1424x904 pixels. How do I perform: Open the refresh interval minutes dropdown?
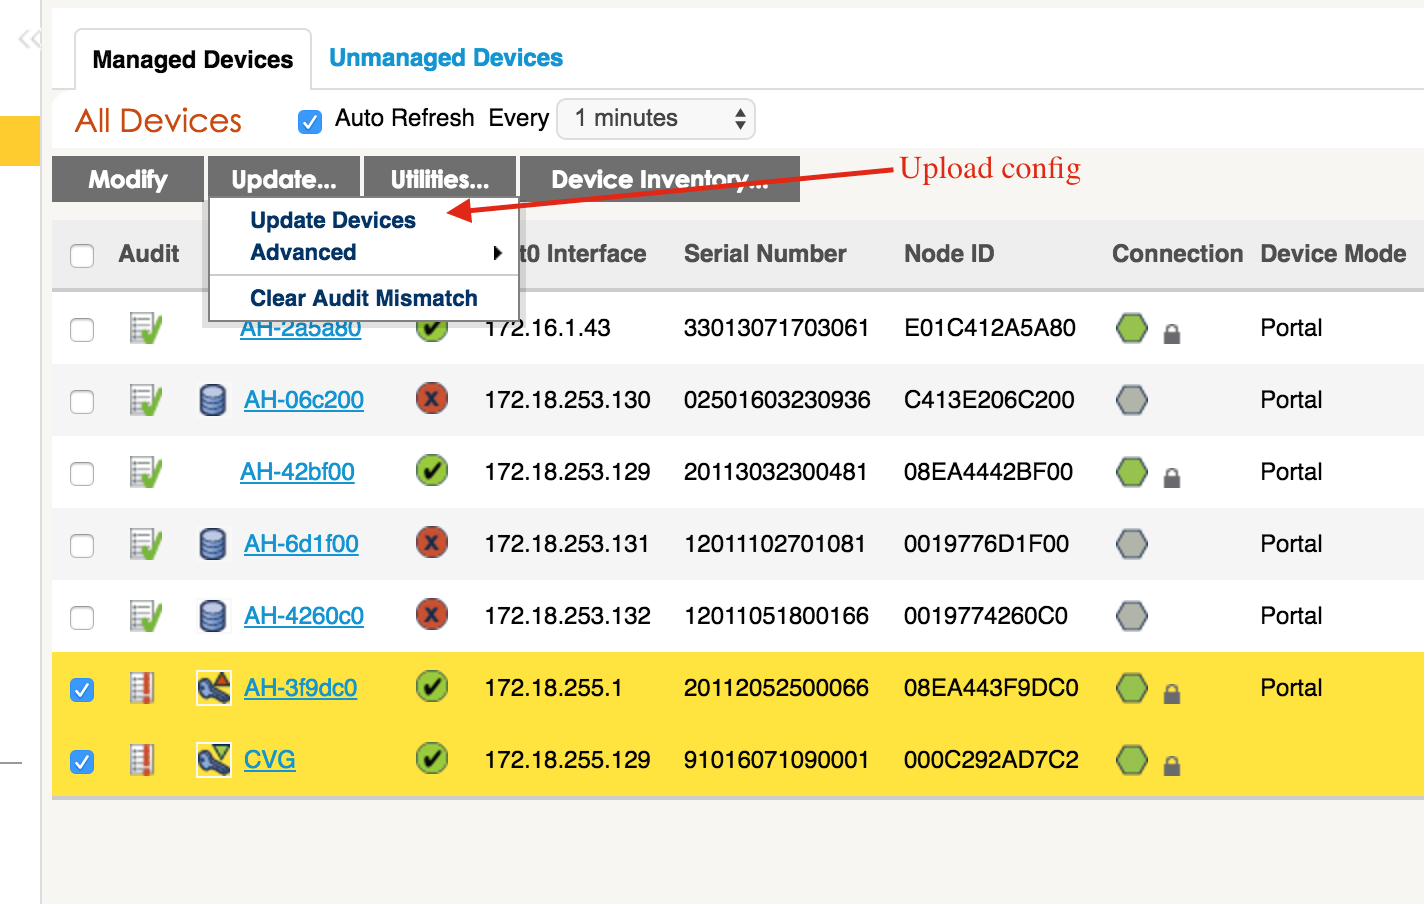pos(656,119)
